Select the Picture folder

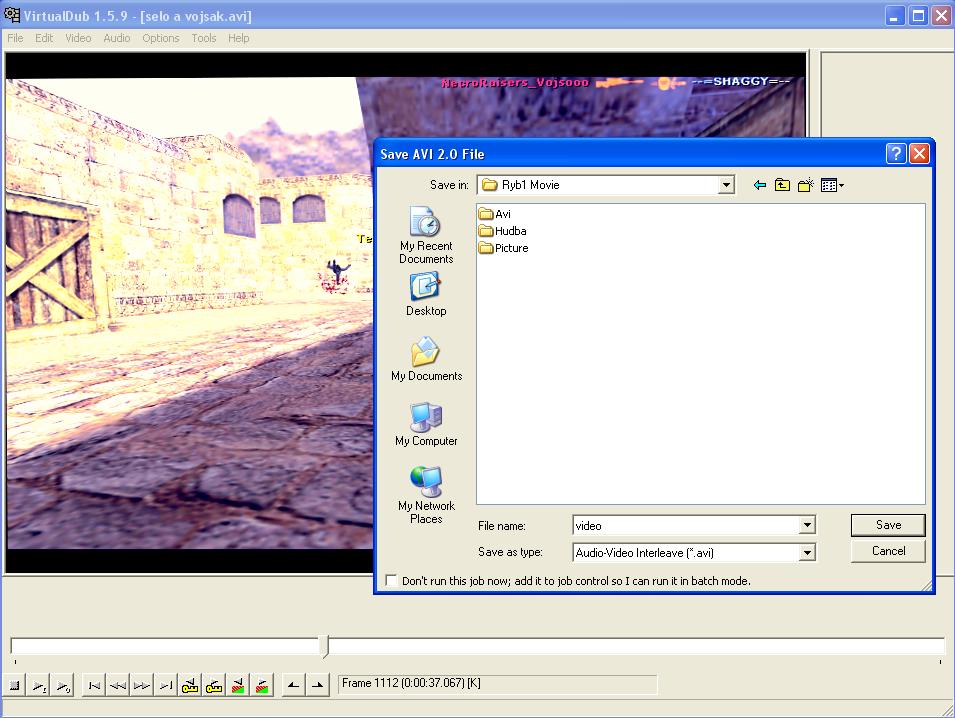click(x=504, y=248)
